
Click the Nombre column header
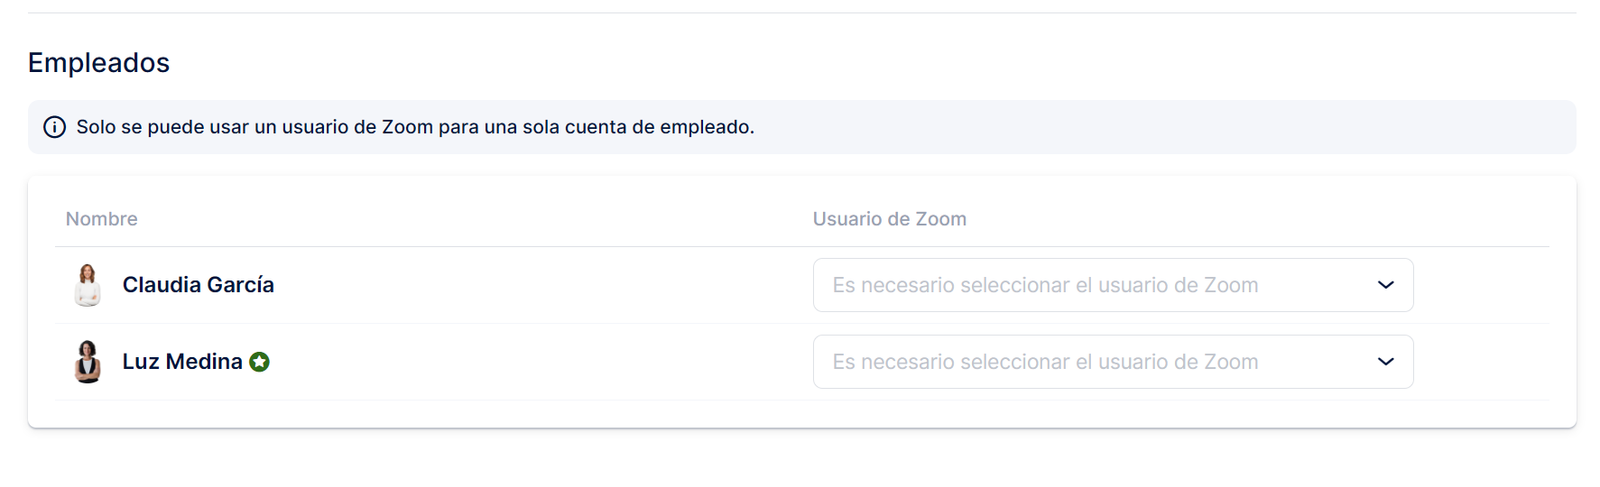(102, 219)
